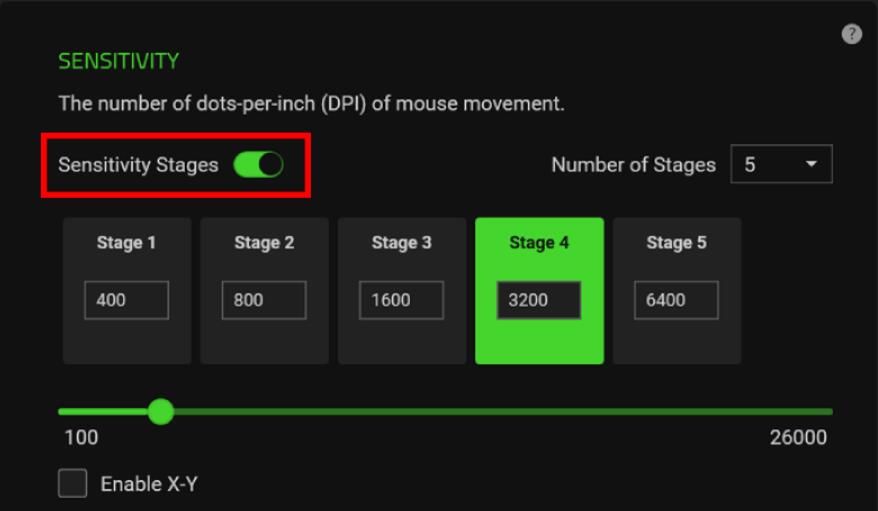Focus the 3200 DPI input in Stage 4

[x=539, y=300]
